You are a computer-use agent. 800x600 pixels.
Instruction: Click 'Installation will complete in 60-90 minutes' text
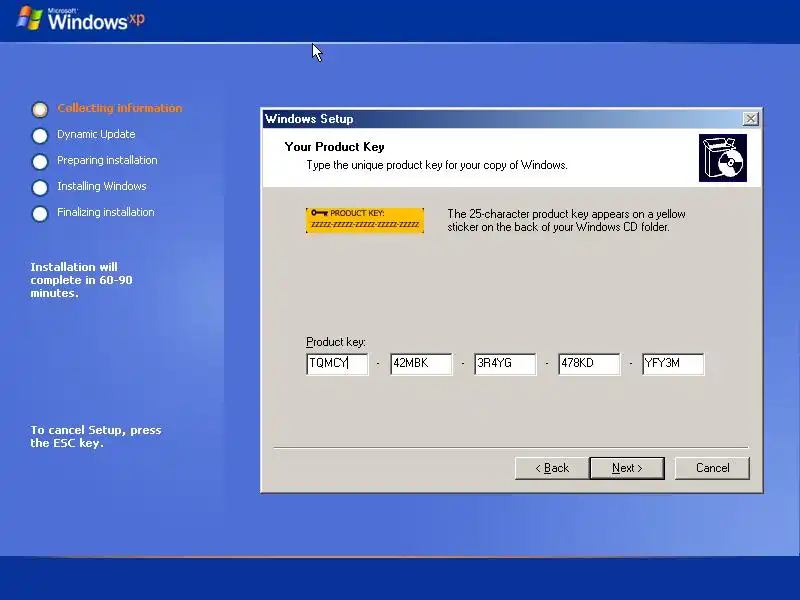click(81, 280)
